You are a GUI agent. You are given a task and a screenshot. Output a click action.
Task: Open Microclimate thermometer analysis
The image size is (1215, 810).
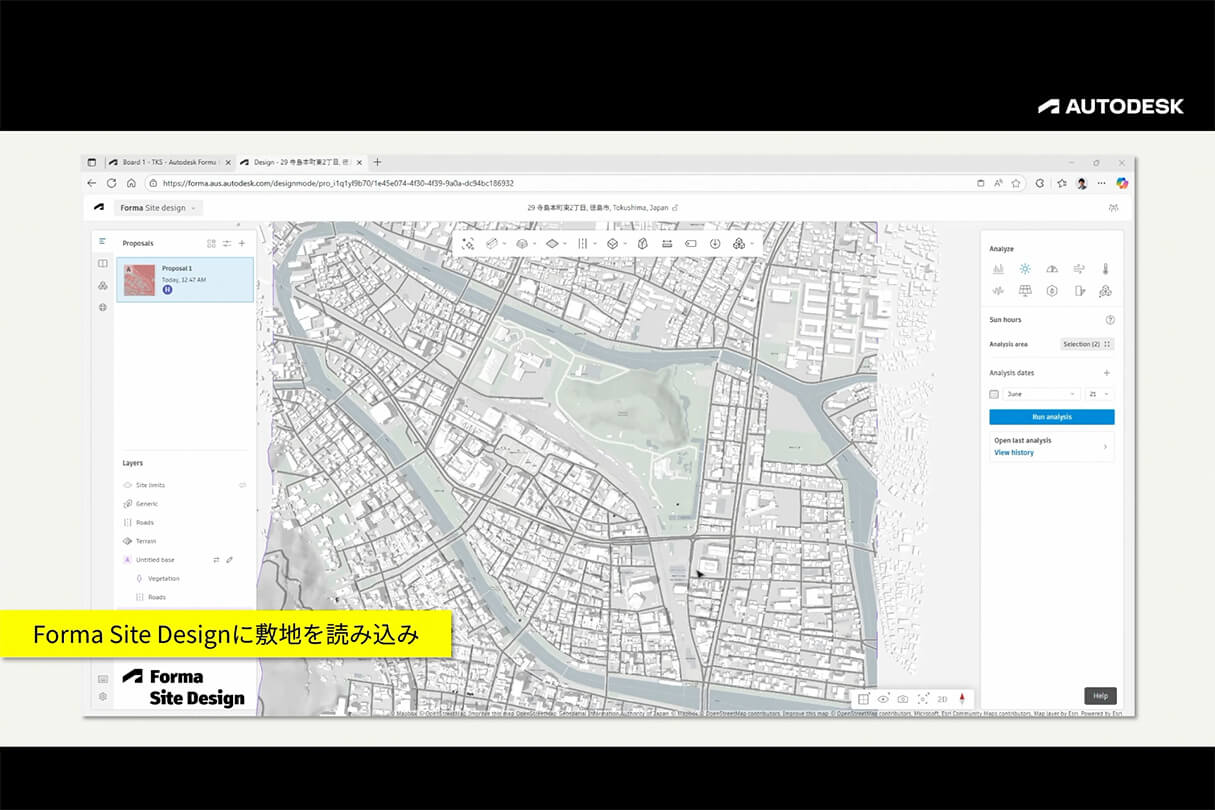1106,269
